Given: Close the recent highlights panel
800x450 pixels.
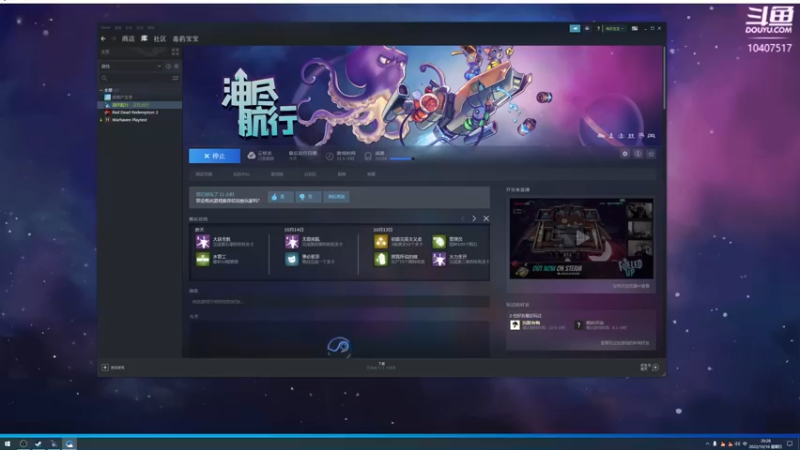Looking at the screenshot, I should click(486, 218).
